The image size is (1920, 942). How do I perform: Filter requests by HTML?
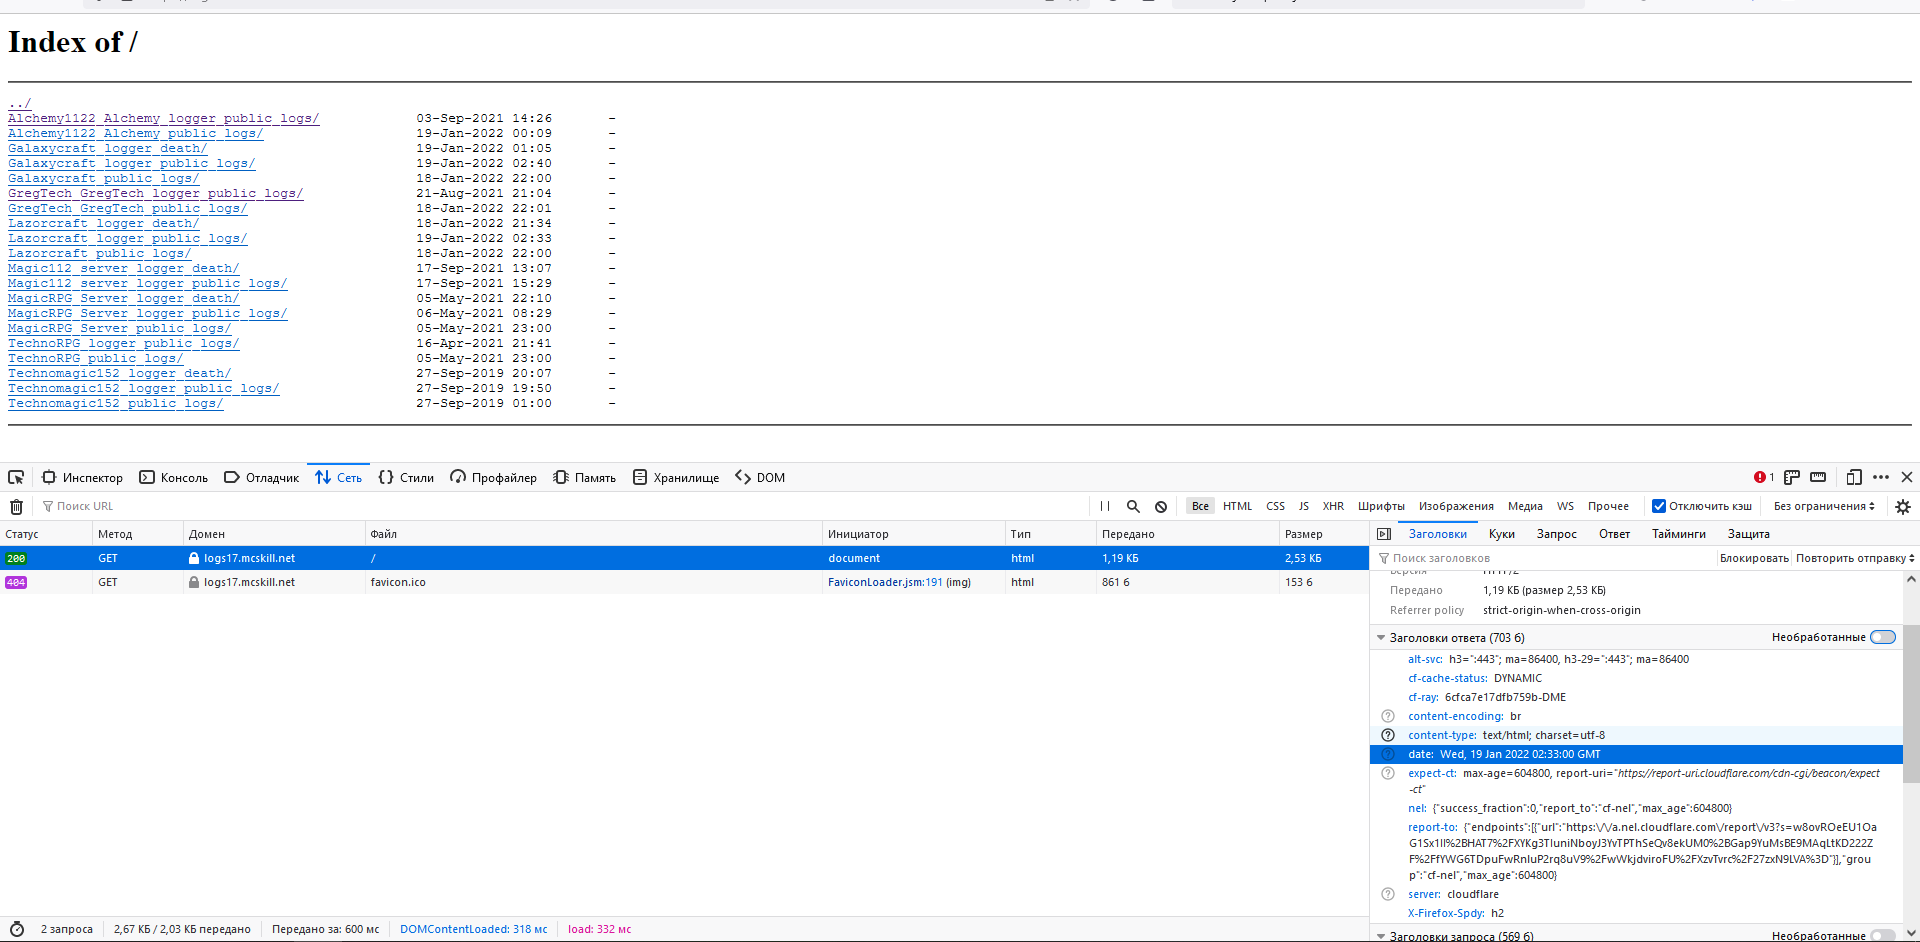tap(1237, 506)
